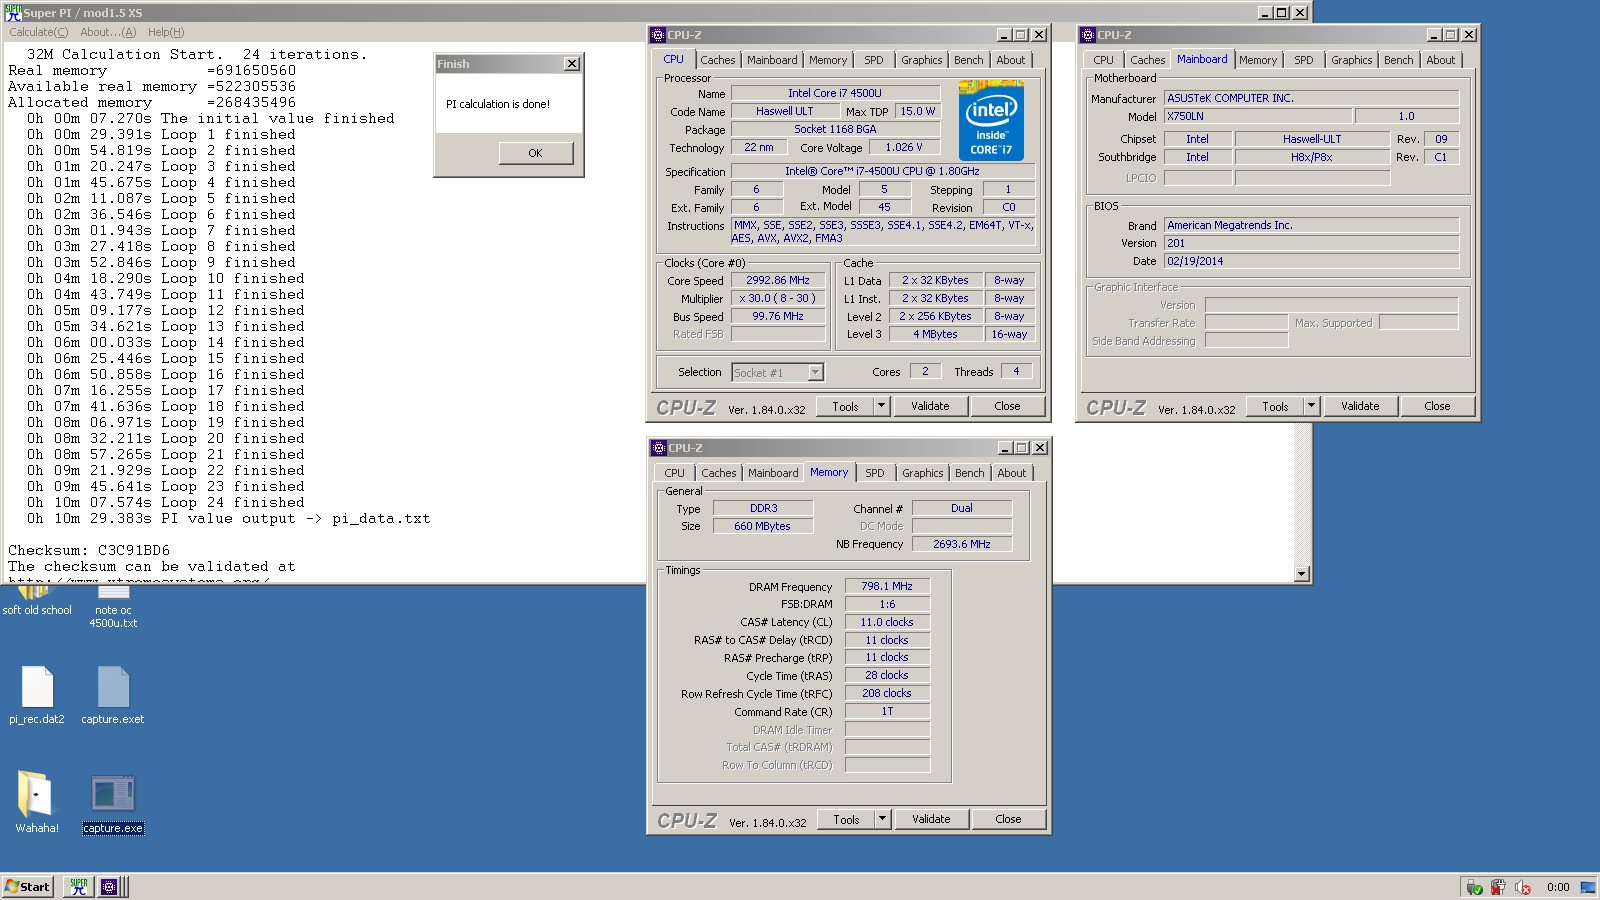1600x900 pixels.
Task: Switch to Bench tab in CPU-Z Mainboard window
Action: [1398, 60]
